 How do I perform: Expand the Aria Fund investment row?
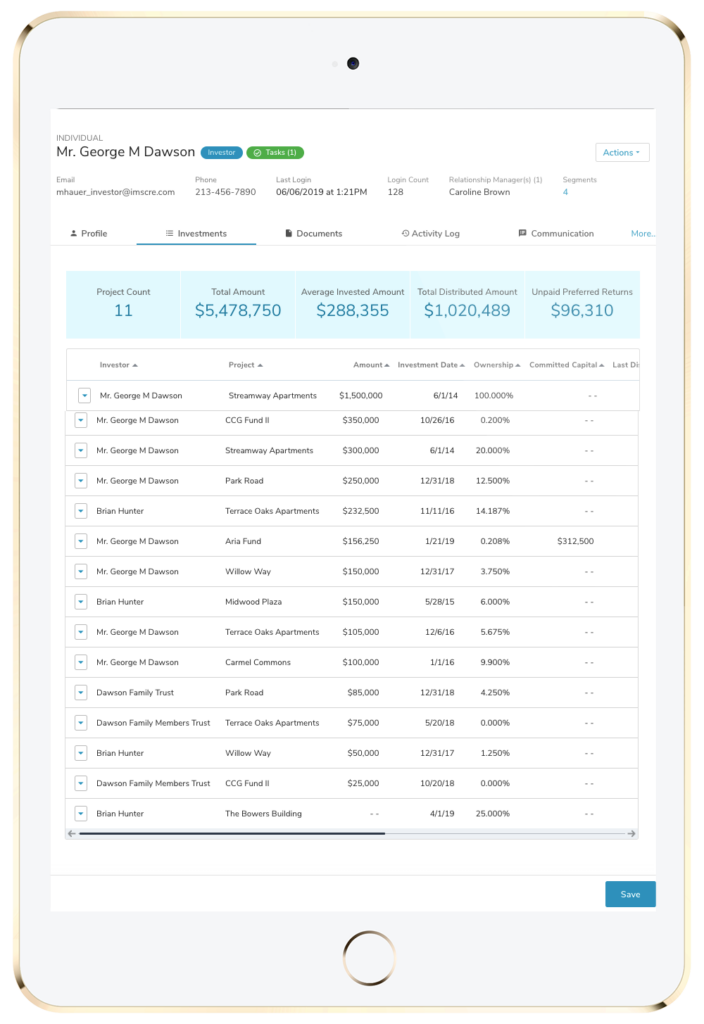(81, 542)
